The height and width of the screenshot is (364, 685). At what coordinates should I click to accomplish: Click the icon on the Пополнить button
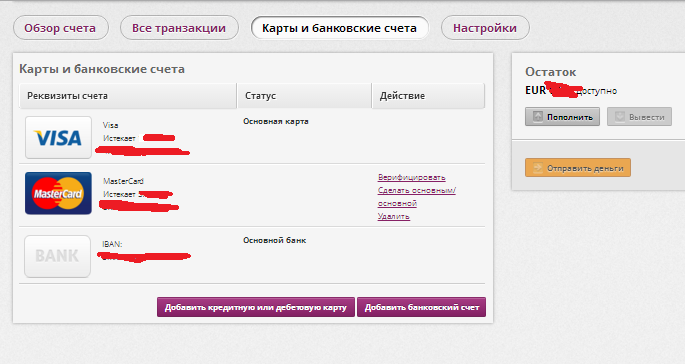pos(538,117)
